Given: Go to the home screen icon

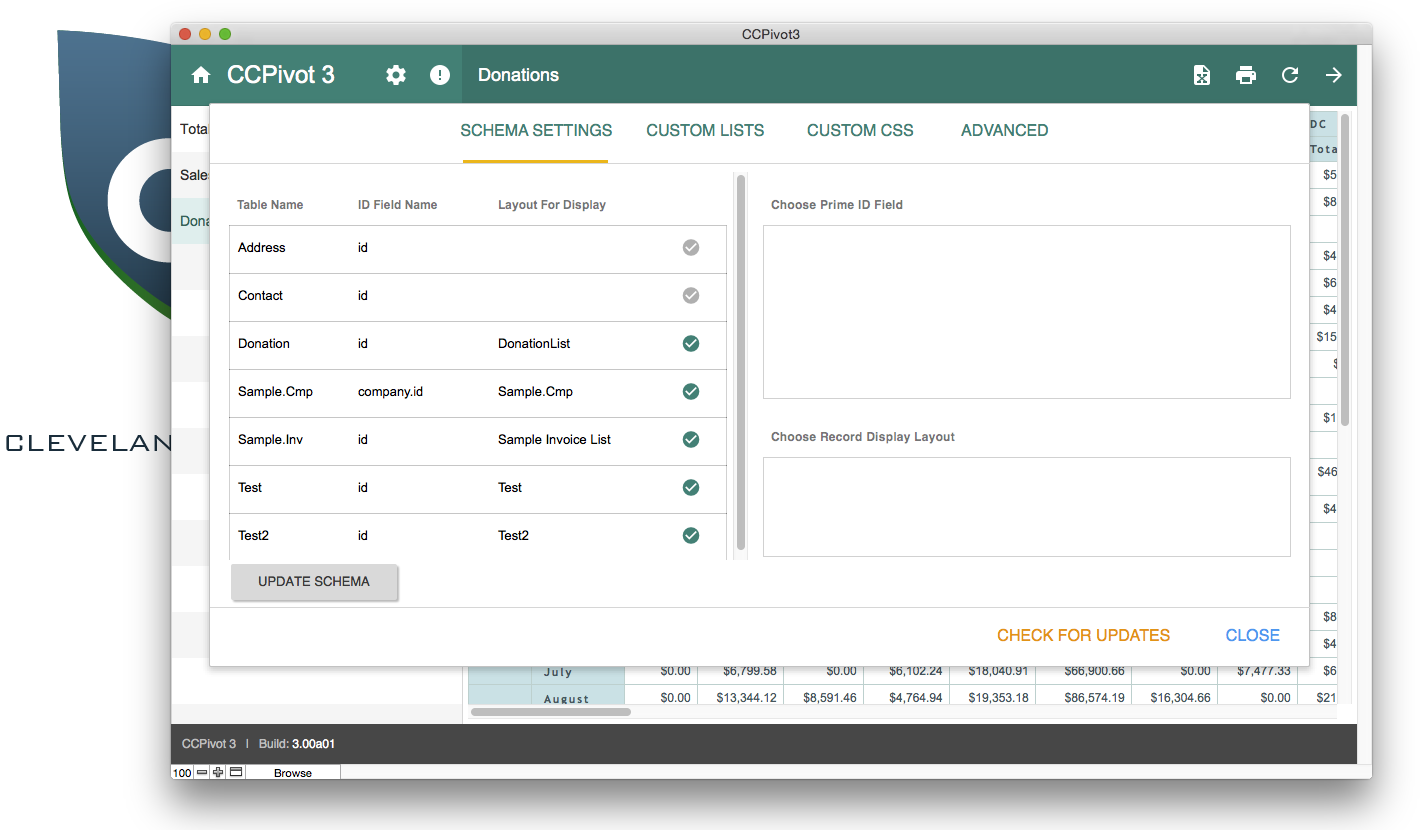Looking at the screenshot, I should (201, 75).
